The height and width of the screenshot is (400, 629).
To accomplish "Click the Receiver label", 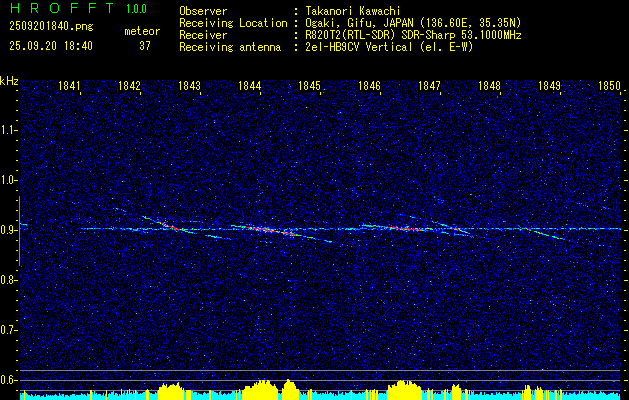I will [203, 35].
